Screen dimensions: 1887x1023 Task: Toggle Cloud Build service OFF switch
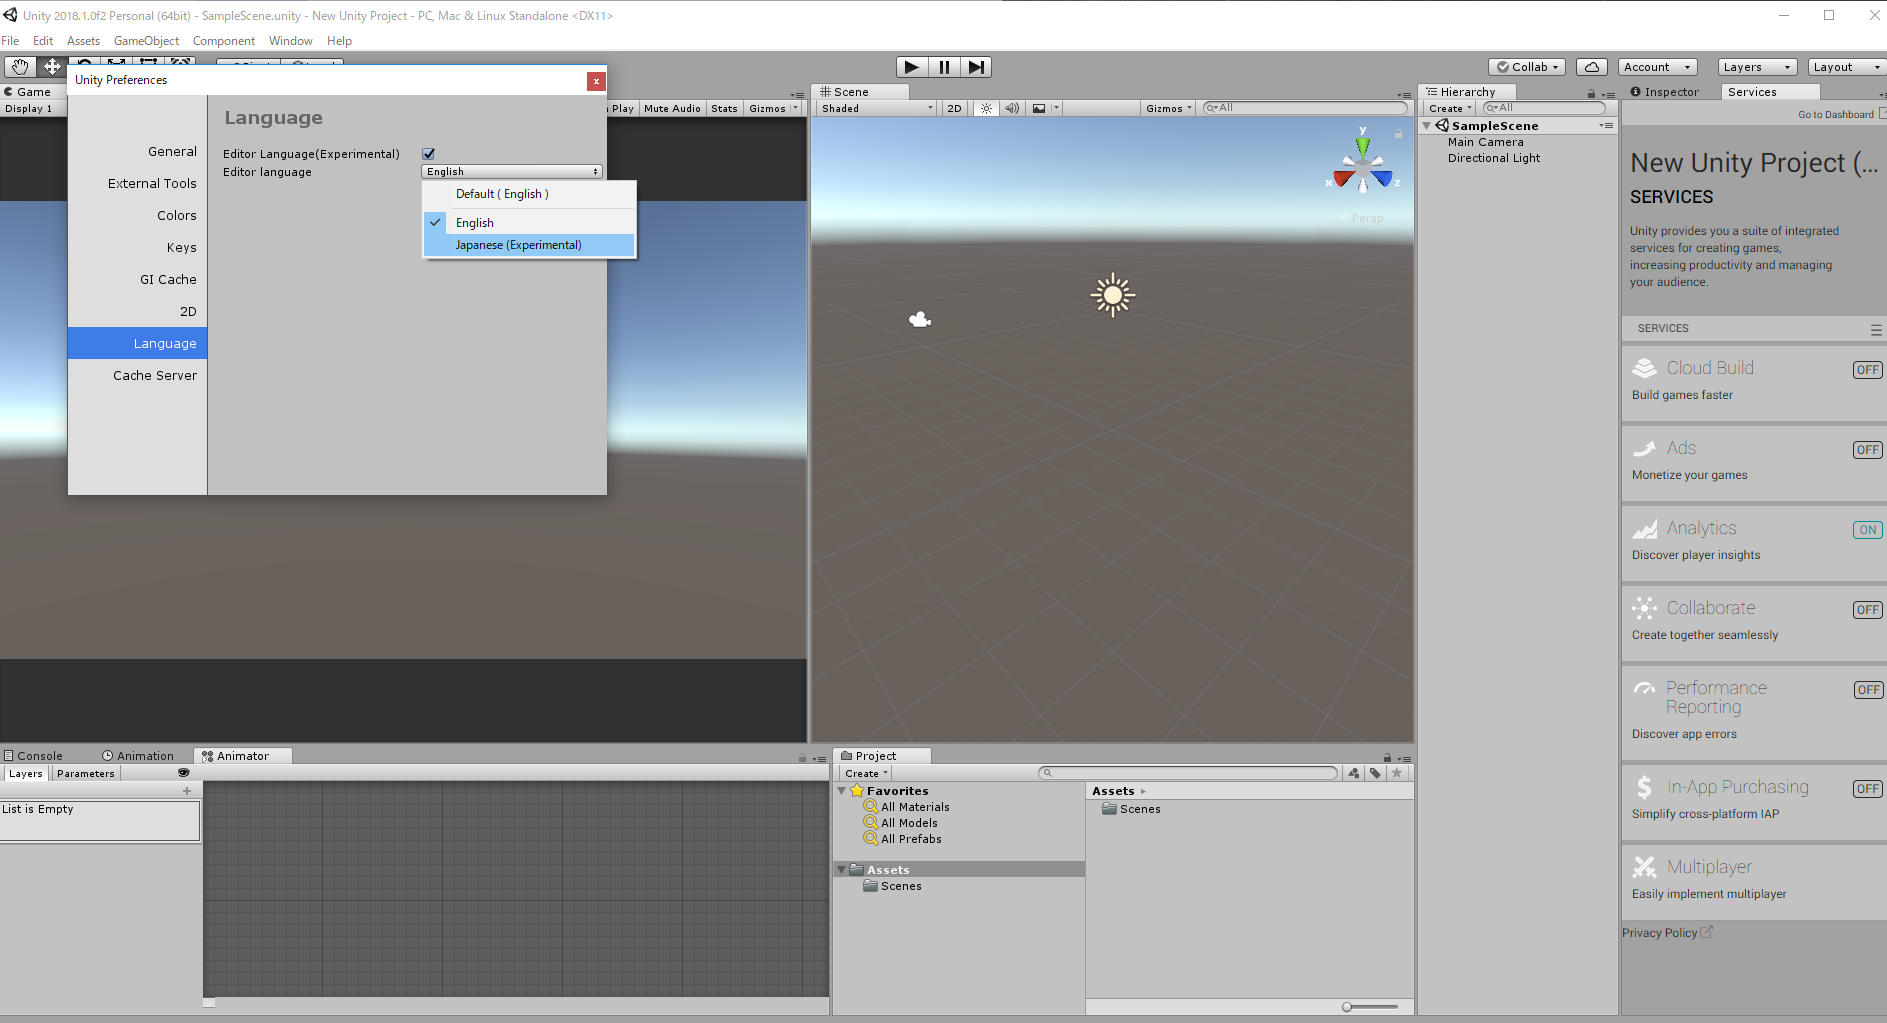click(1867, 370)
